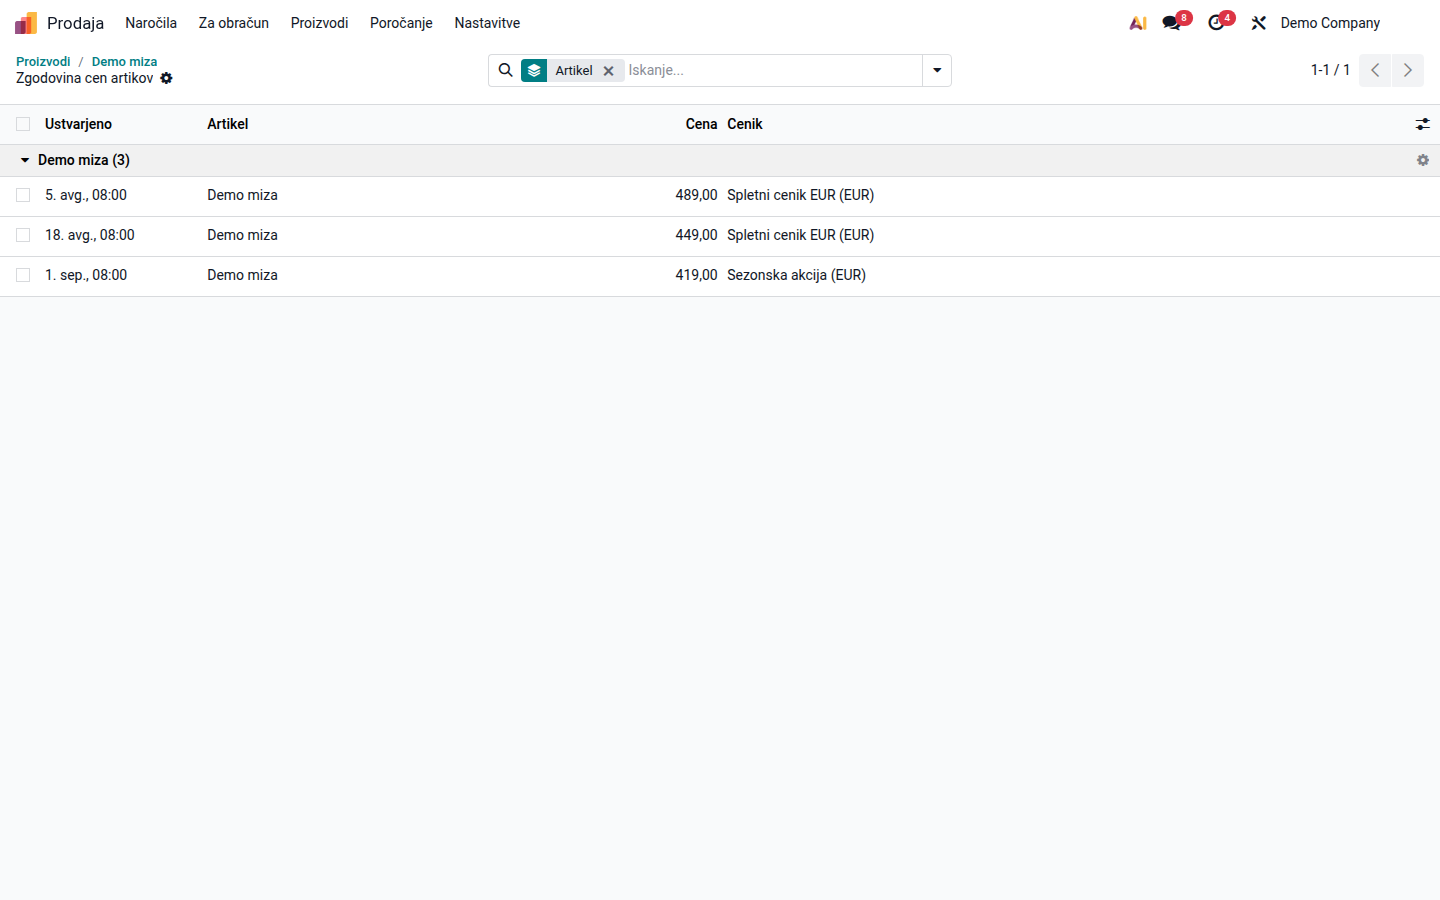Click the date 5. avg., 08:00

pos(86,195)
